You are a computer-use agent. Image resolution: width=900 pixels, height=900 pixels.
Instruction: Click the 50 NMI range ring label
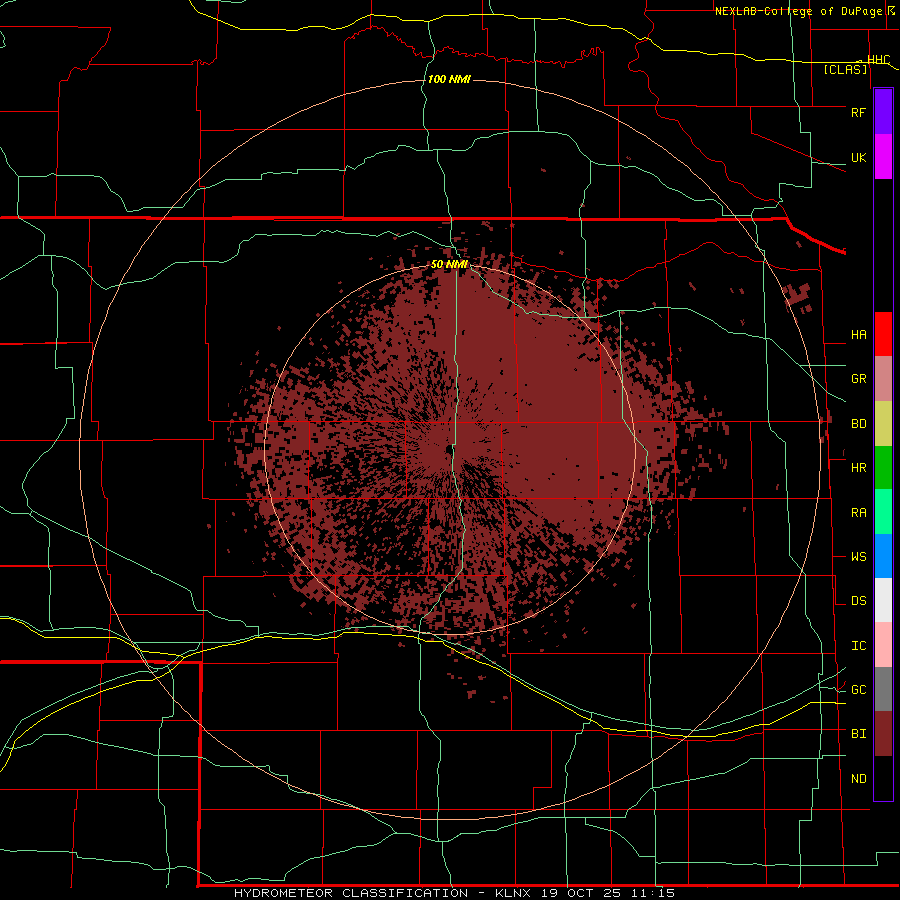(x=449, y=265)
